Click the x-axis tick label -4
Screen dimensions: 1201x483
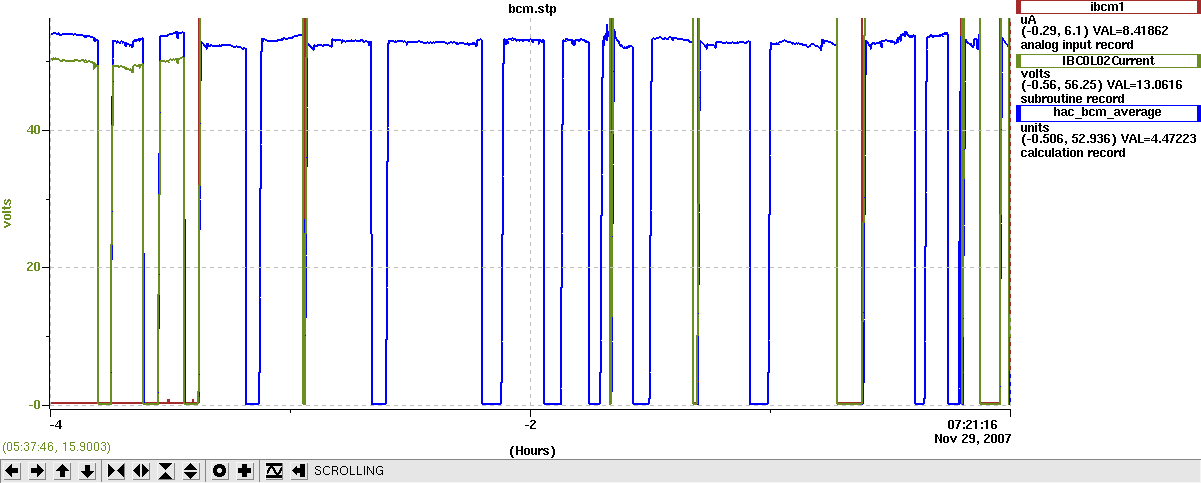click(x=56, y=424)
